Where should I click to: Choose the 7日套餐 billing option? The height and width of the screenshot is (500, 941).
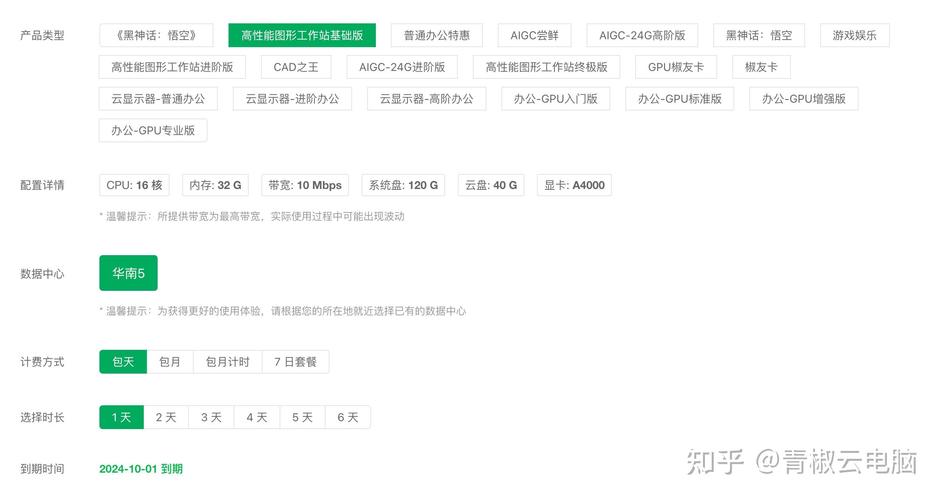coord(295,362)
